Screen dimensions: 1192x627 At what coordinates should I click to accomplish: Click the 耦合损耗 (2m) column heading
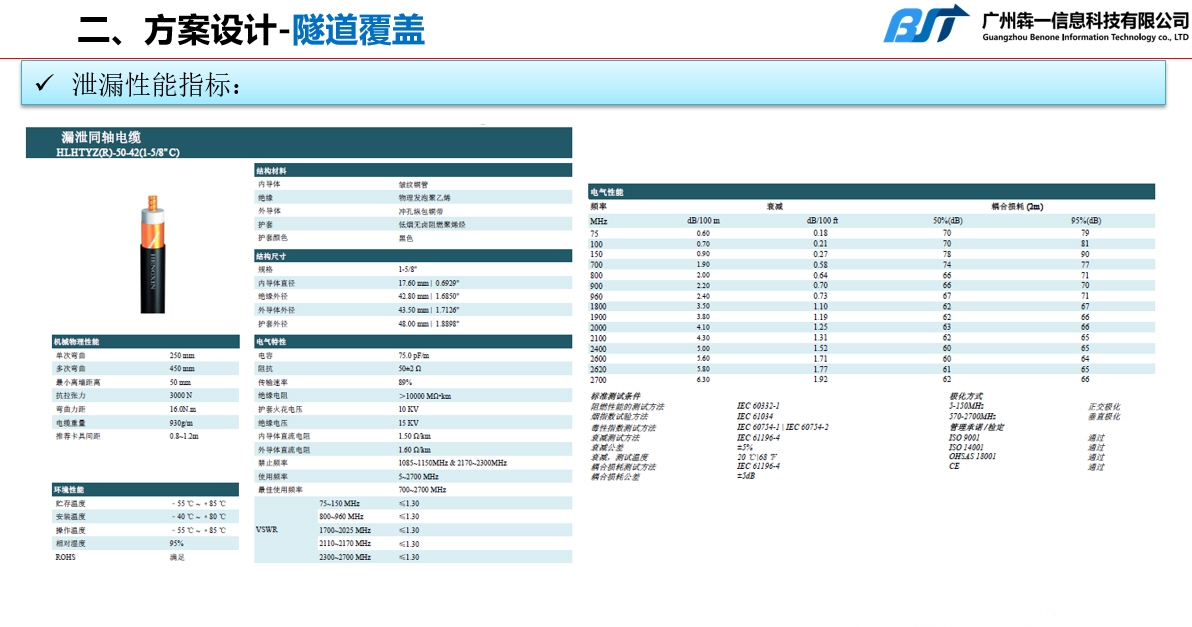point(1016,206)
